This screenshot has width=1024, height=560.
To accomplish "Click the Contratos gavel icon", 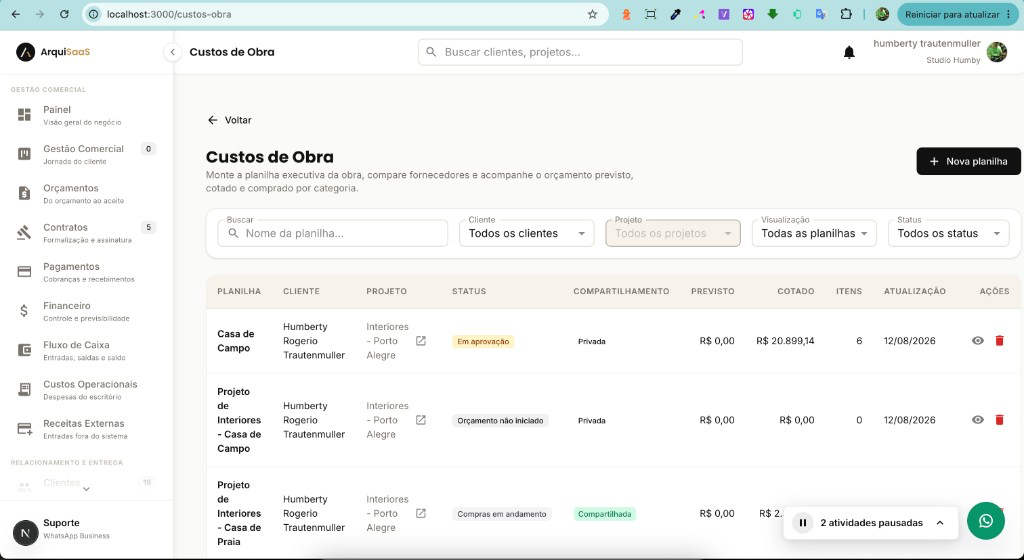I will [24, 232].
